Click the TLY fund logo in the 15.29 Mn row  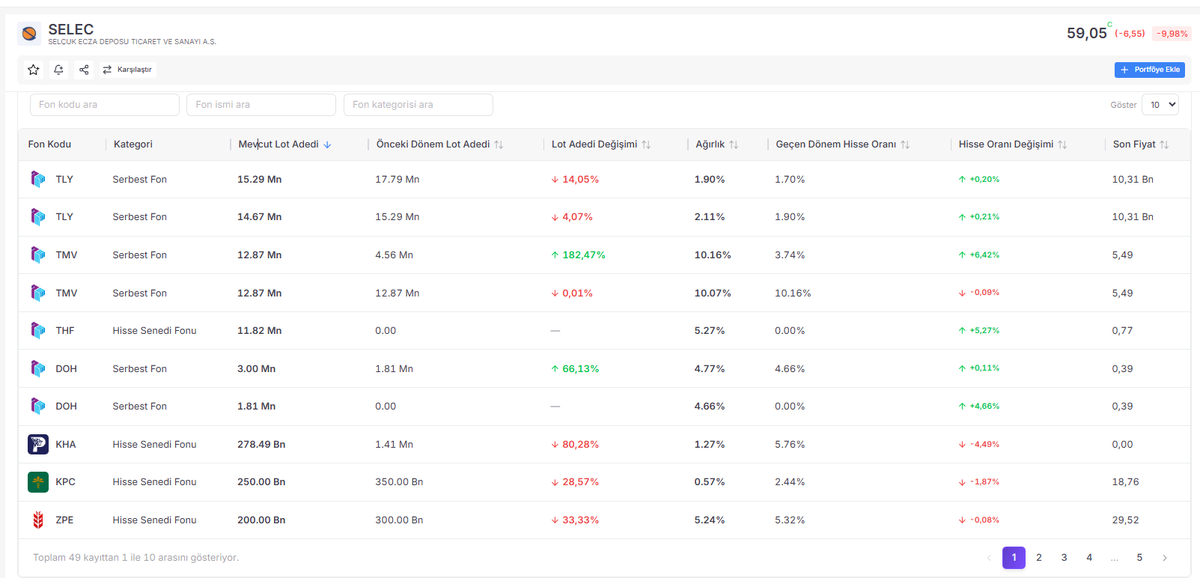point(38,179)
